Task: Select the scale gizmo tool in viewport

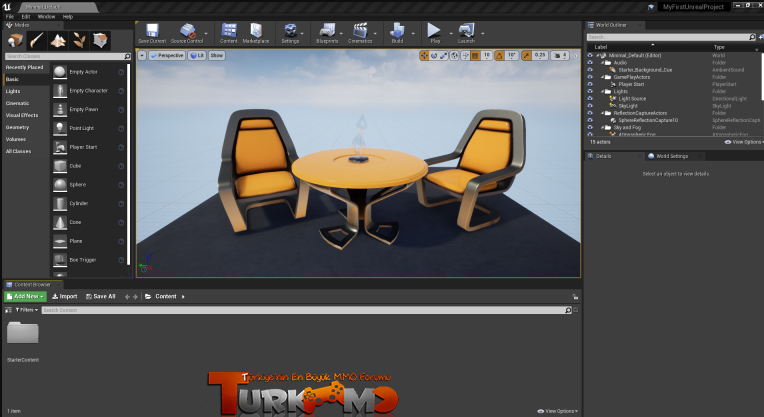Action: [443, 56]
